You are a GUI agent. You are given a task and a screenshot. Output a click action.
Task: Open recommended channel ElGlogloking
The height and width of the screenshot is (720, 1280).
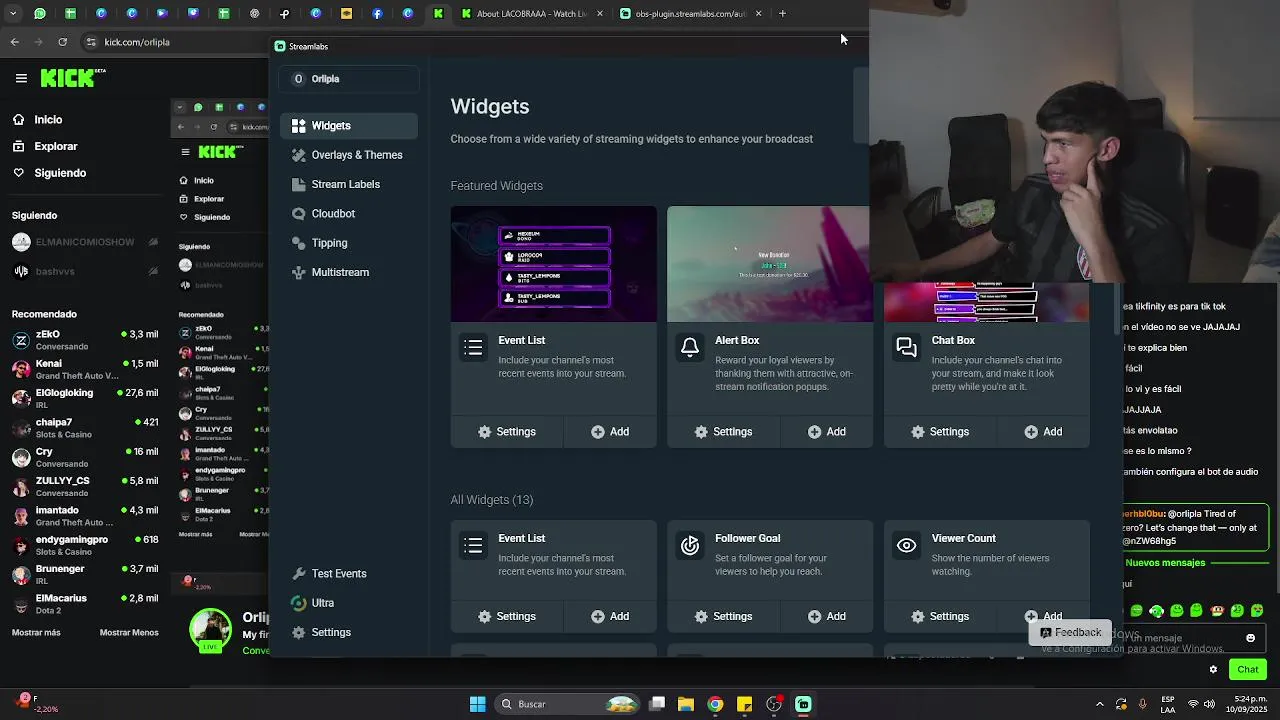85,398
